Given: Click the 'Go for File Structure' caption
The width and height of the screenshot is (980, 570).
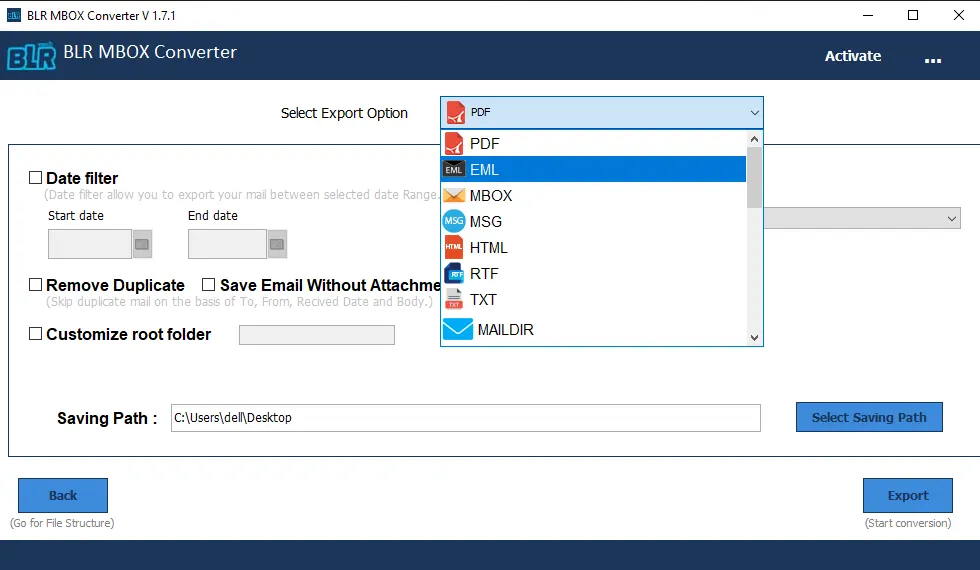Looking at the screenshot, I should click(x=62, y=522).
